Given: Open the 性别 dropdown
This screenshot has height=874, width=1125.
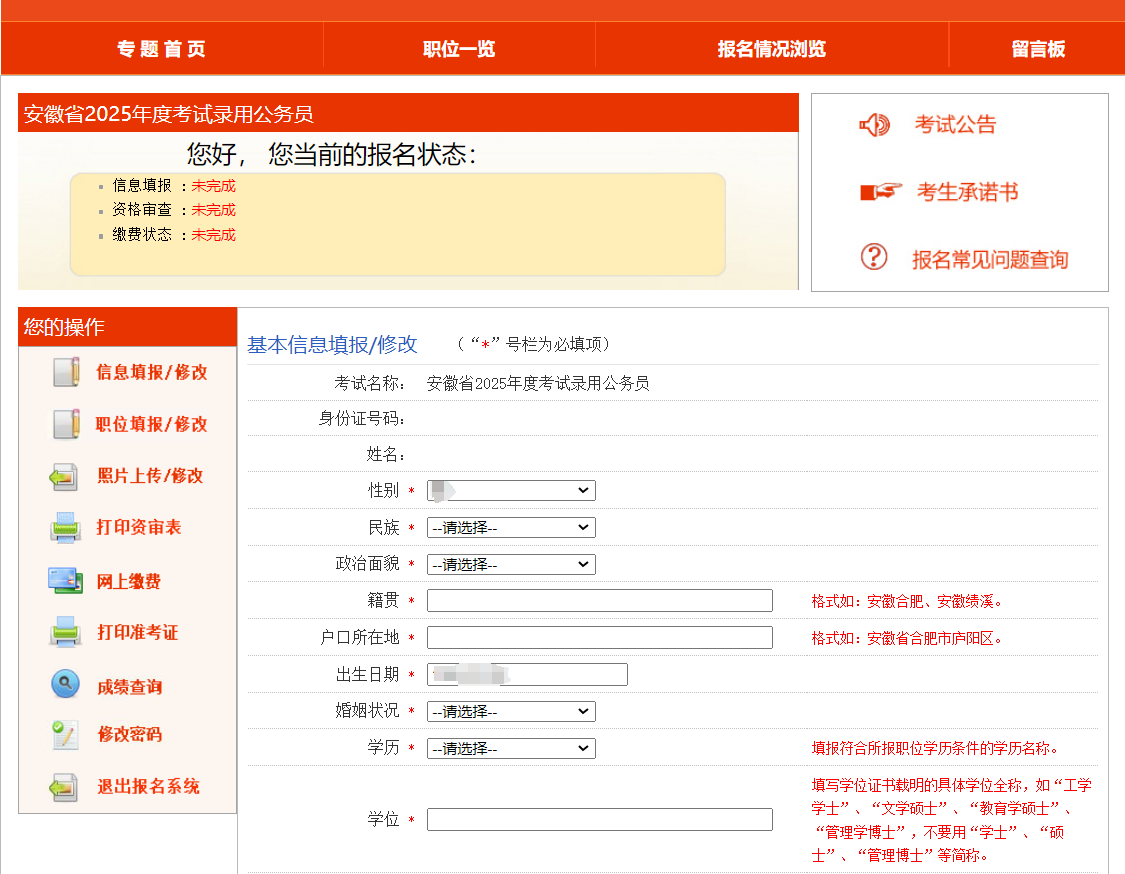Looking at the screenshot, I should coord(511,491).
